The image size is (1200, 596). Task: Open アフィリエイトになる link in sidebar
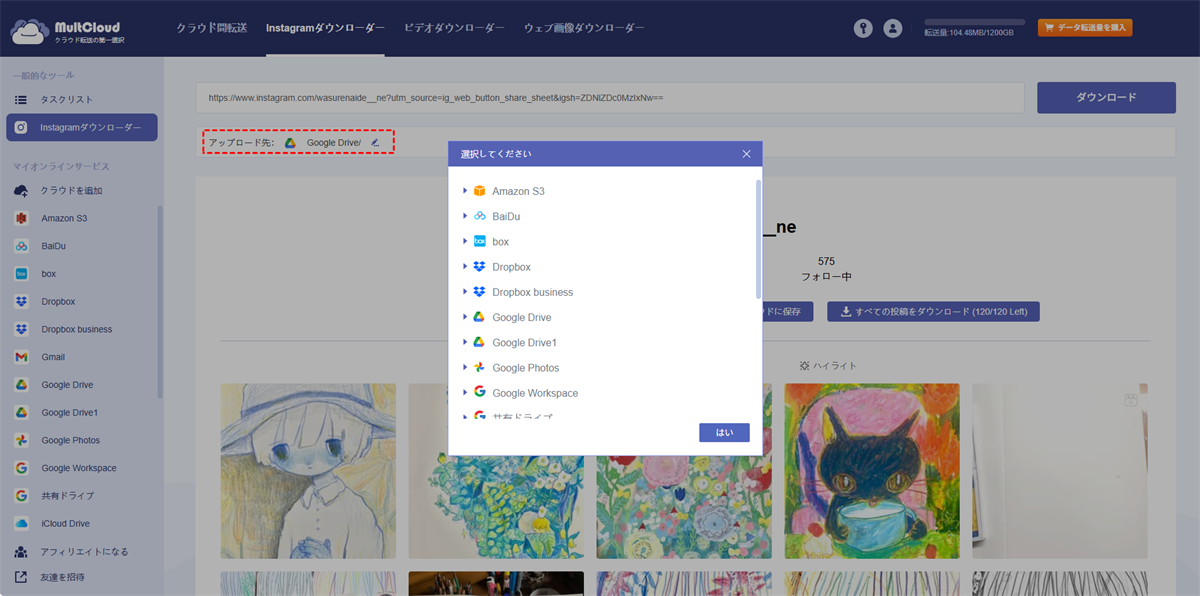click(84, 551)
